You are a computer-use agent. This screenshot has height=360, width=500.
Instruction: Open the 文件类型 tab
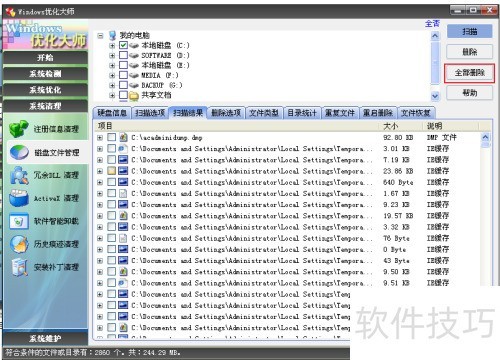click(264, 113)
